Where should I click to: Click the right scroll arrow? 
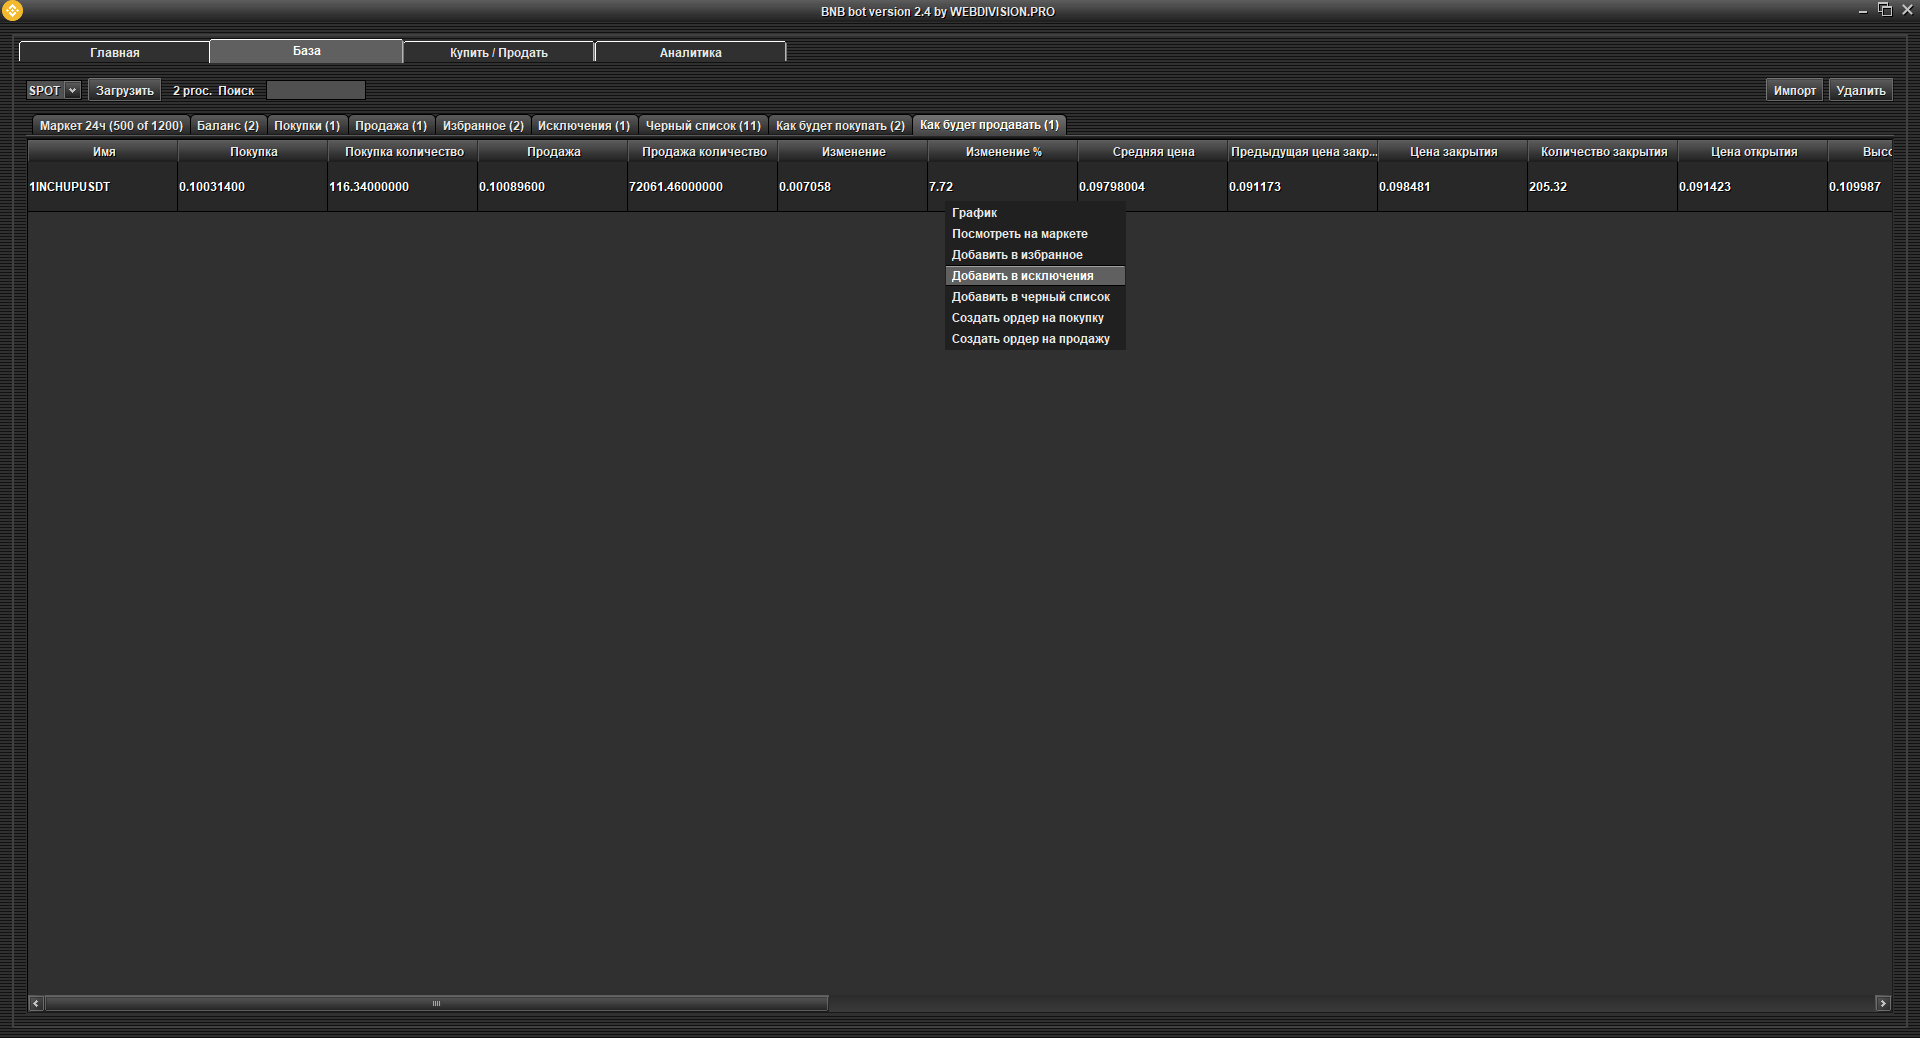coord(1883,1003)
